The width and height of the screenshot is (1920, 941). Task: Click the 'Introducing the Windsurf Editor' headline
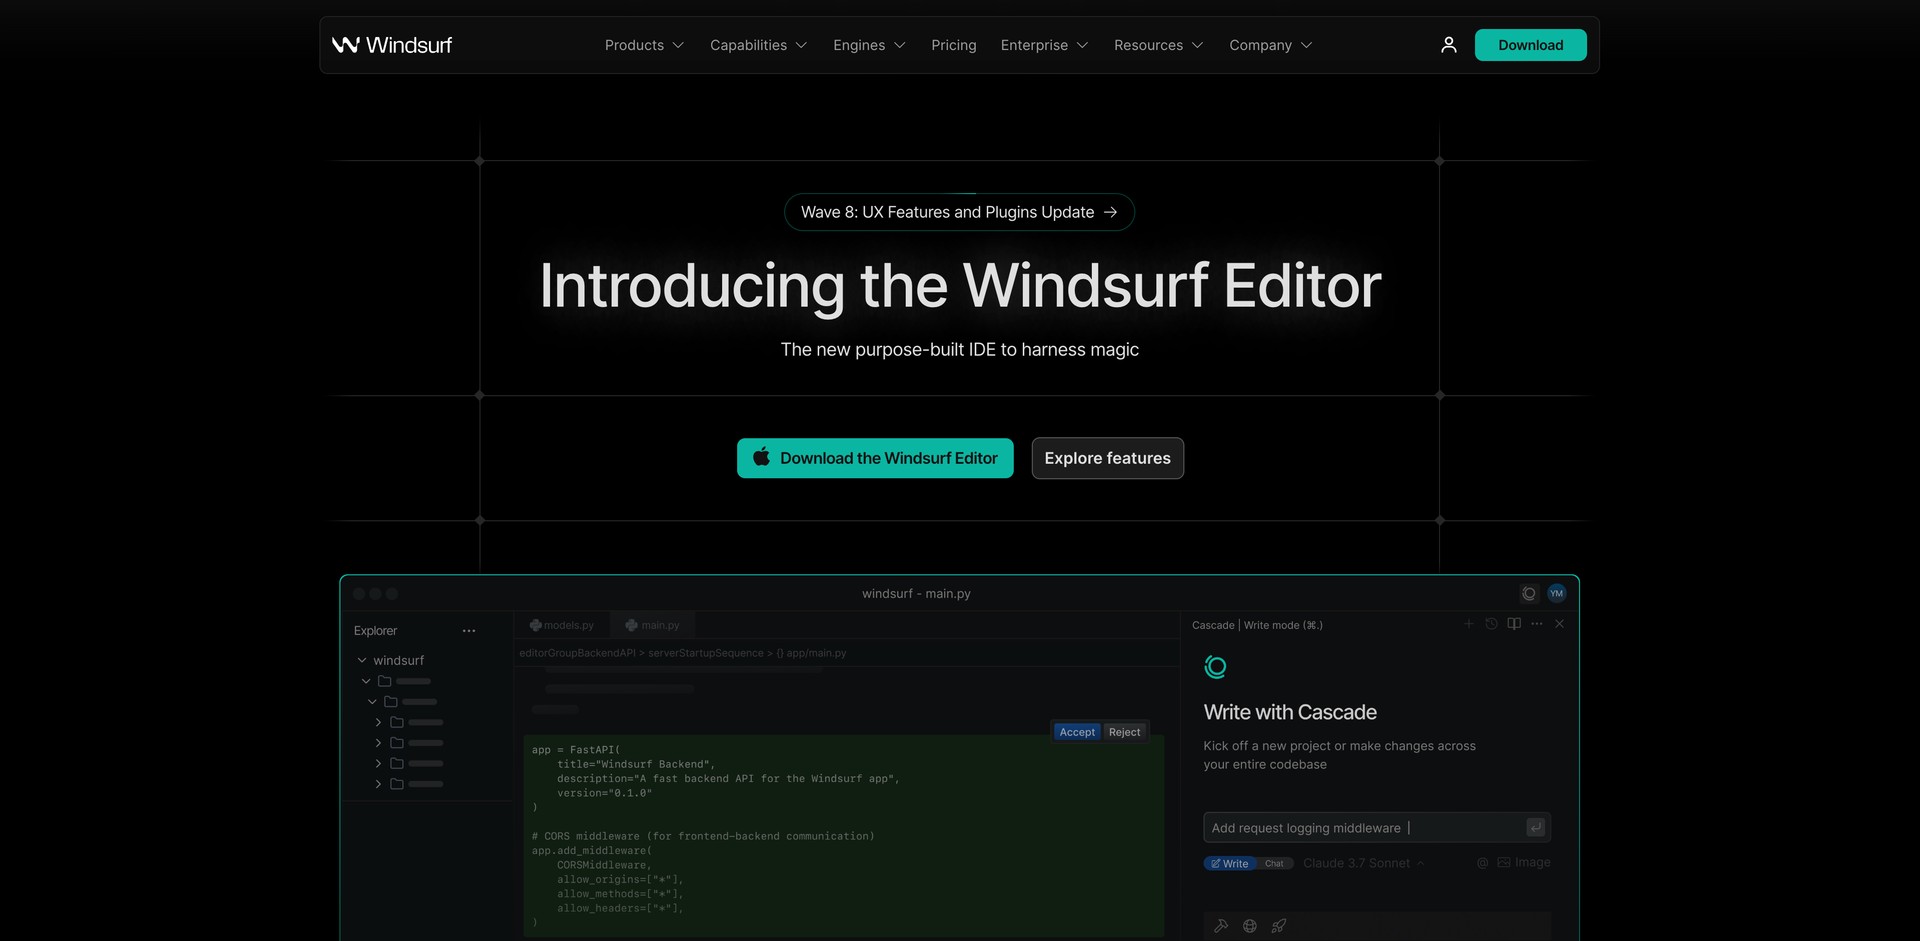(960, 286)
